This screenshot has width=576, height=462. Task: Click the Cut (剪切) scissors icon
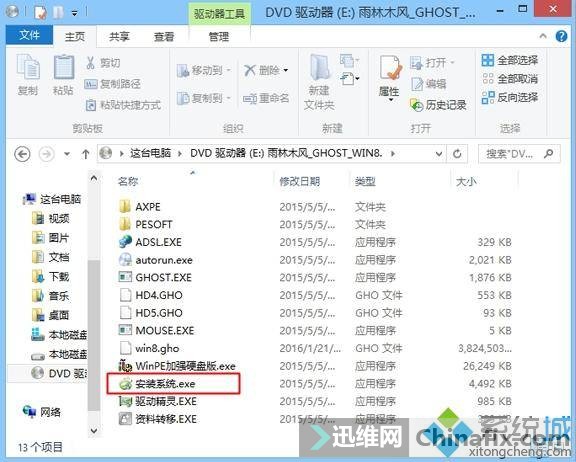click(x=90, y=63)
